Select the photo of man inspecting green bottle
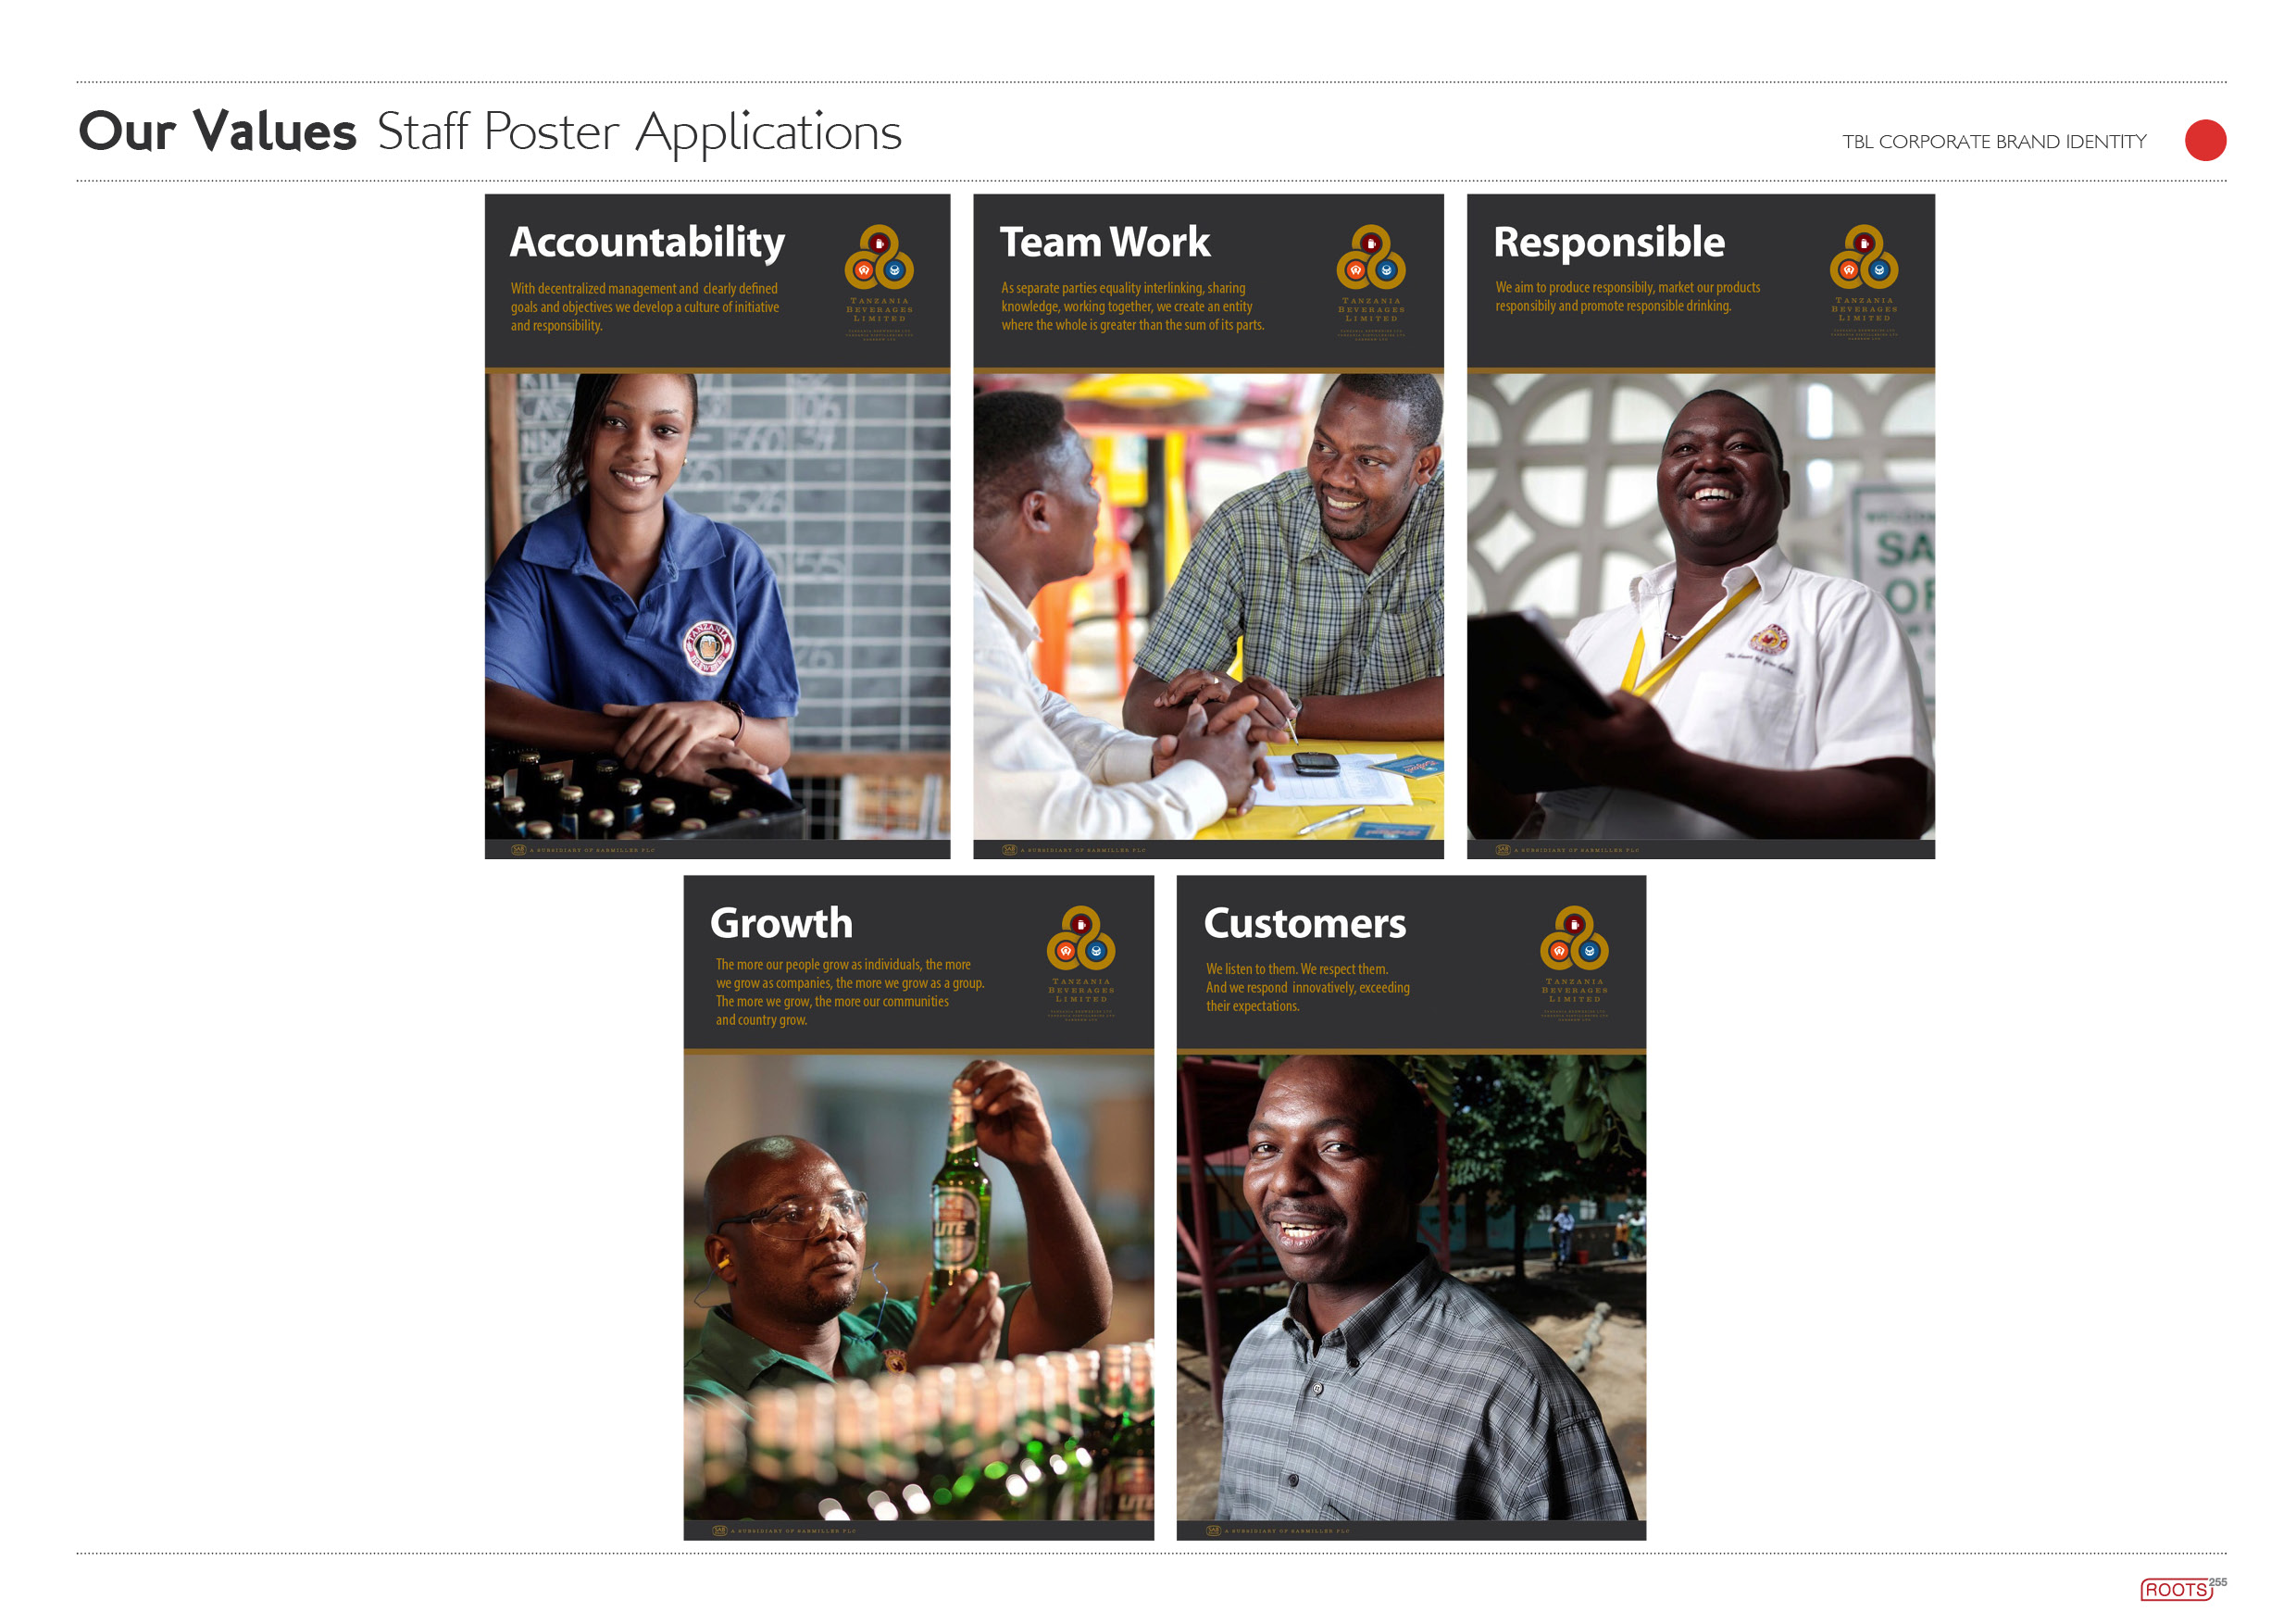 click(918, 1287)
